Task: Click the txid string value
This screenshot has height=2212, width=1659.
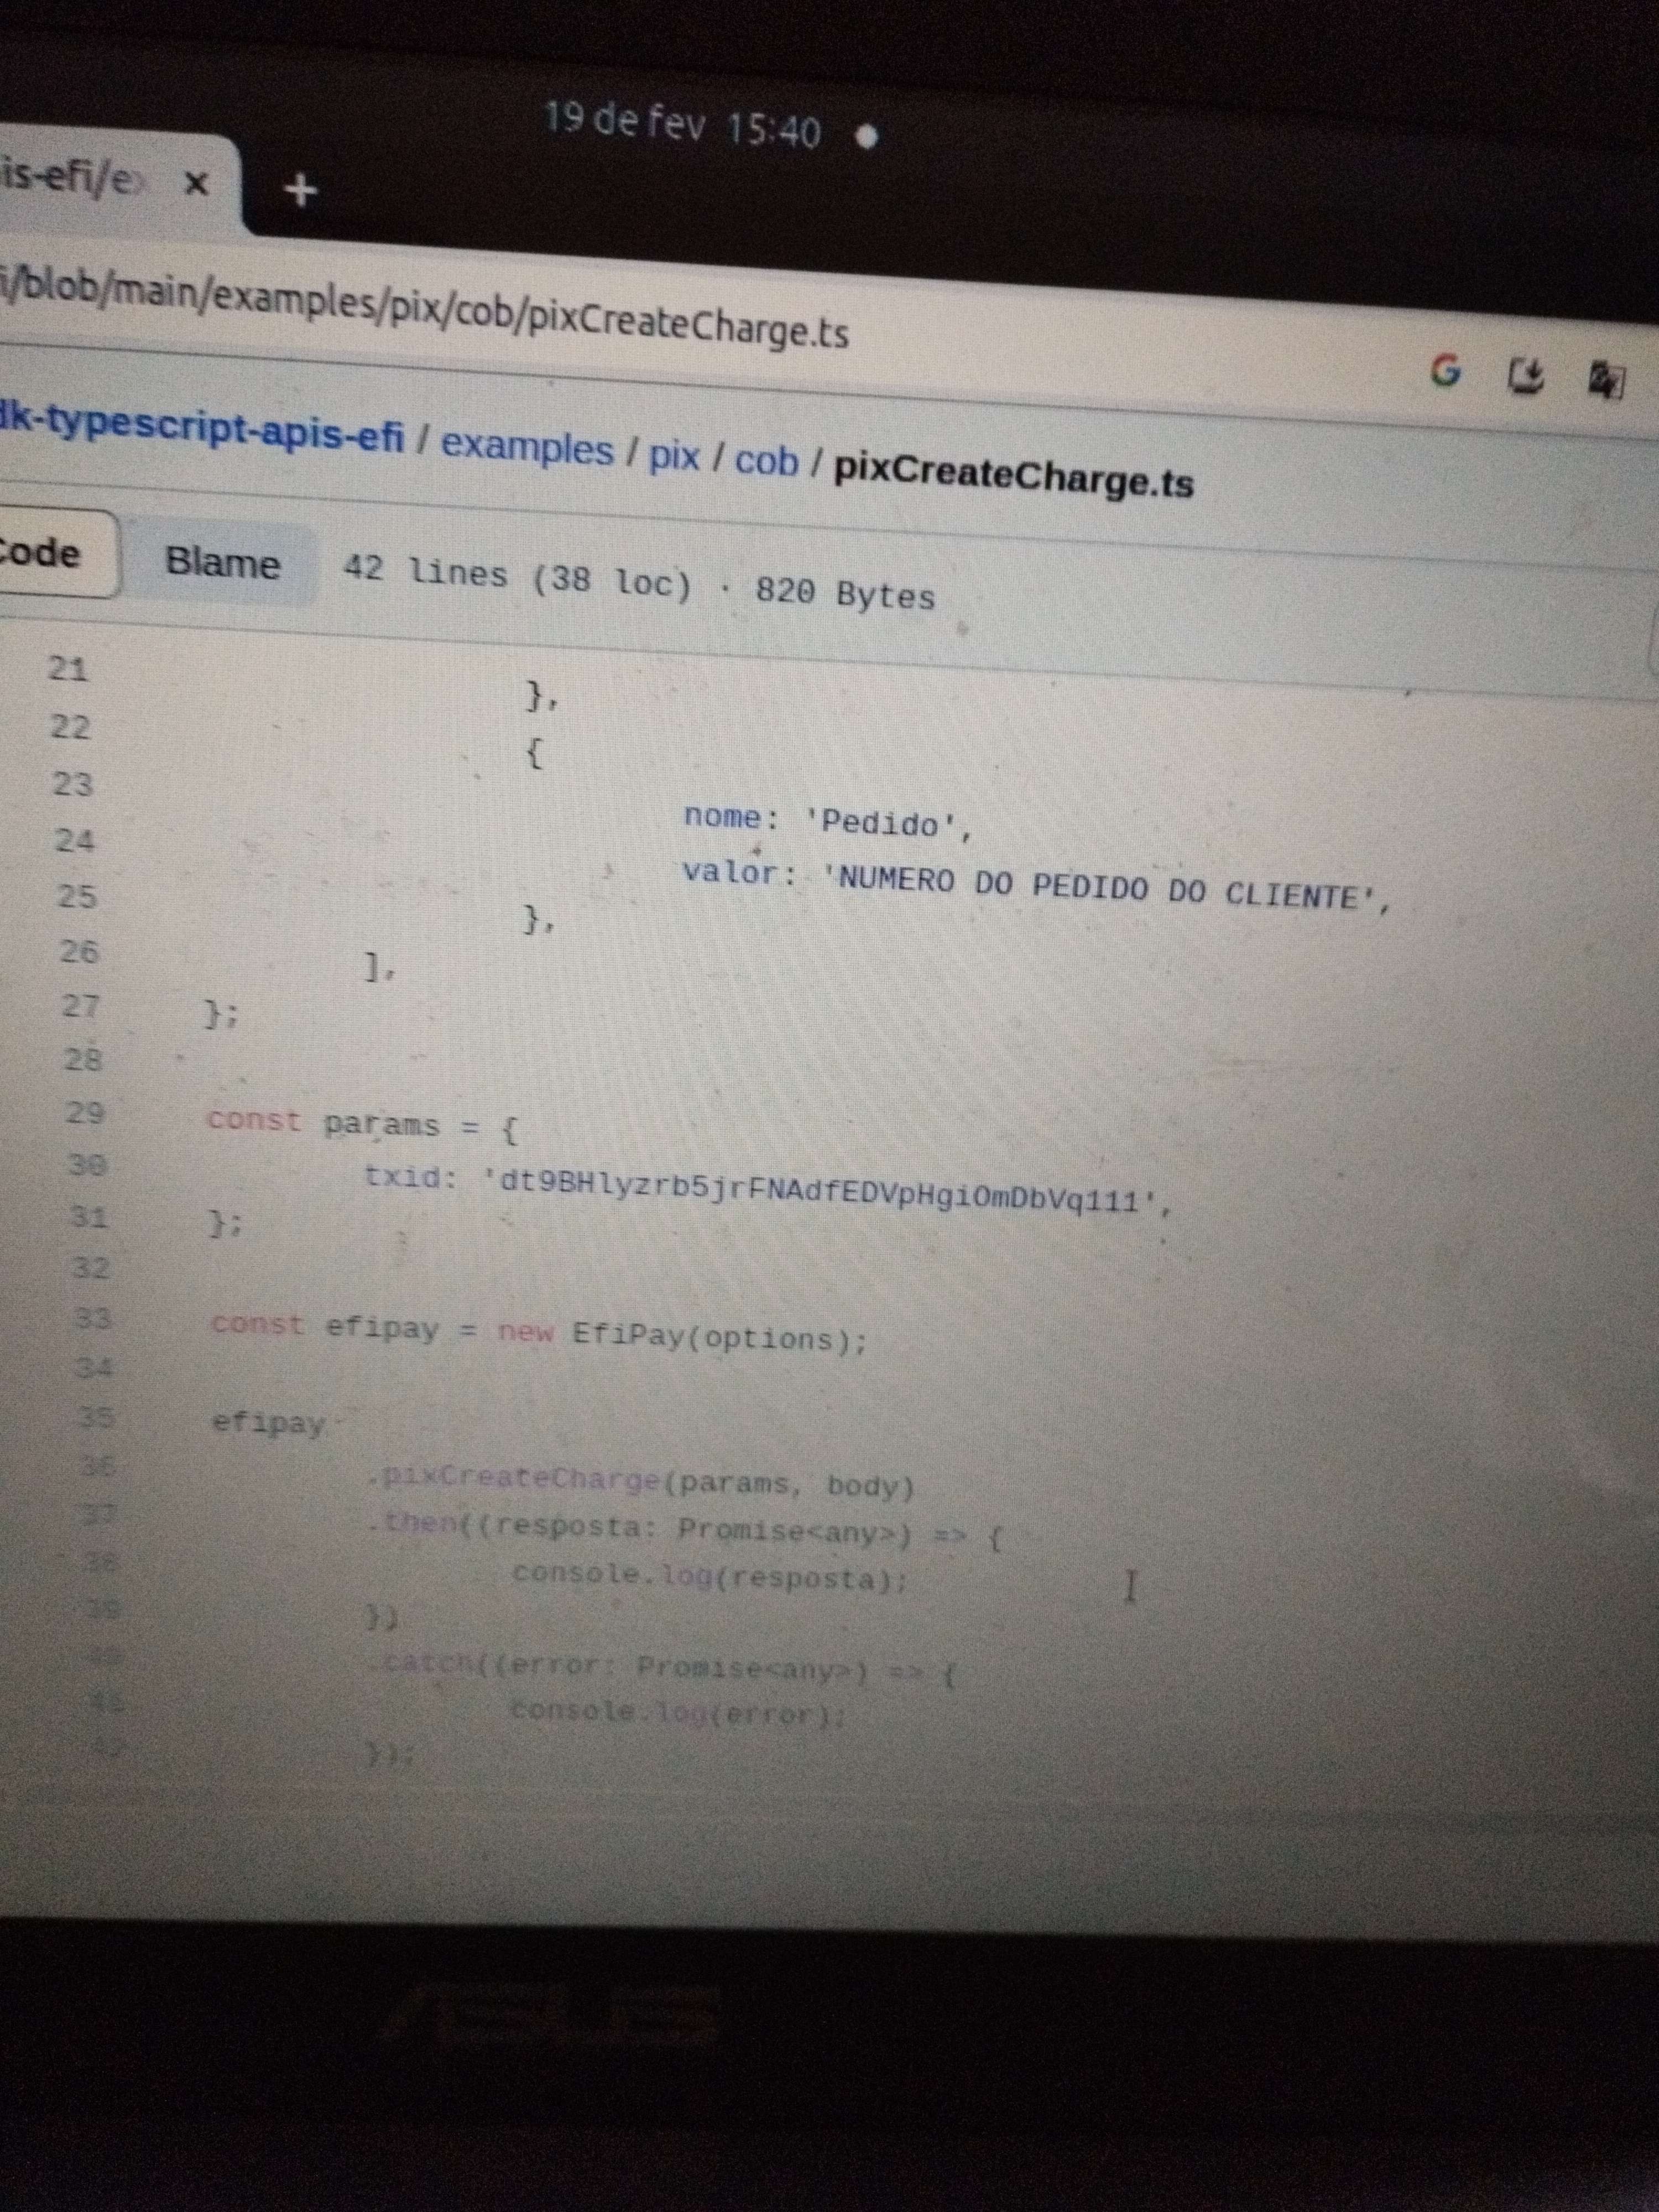Action: tap(820, 1192)
